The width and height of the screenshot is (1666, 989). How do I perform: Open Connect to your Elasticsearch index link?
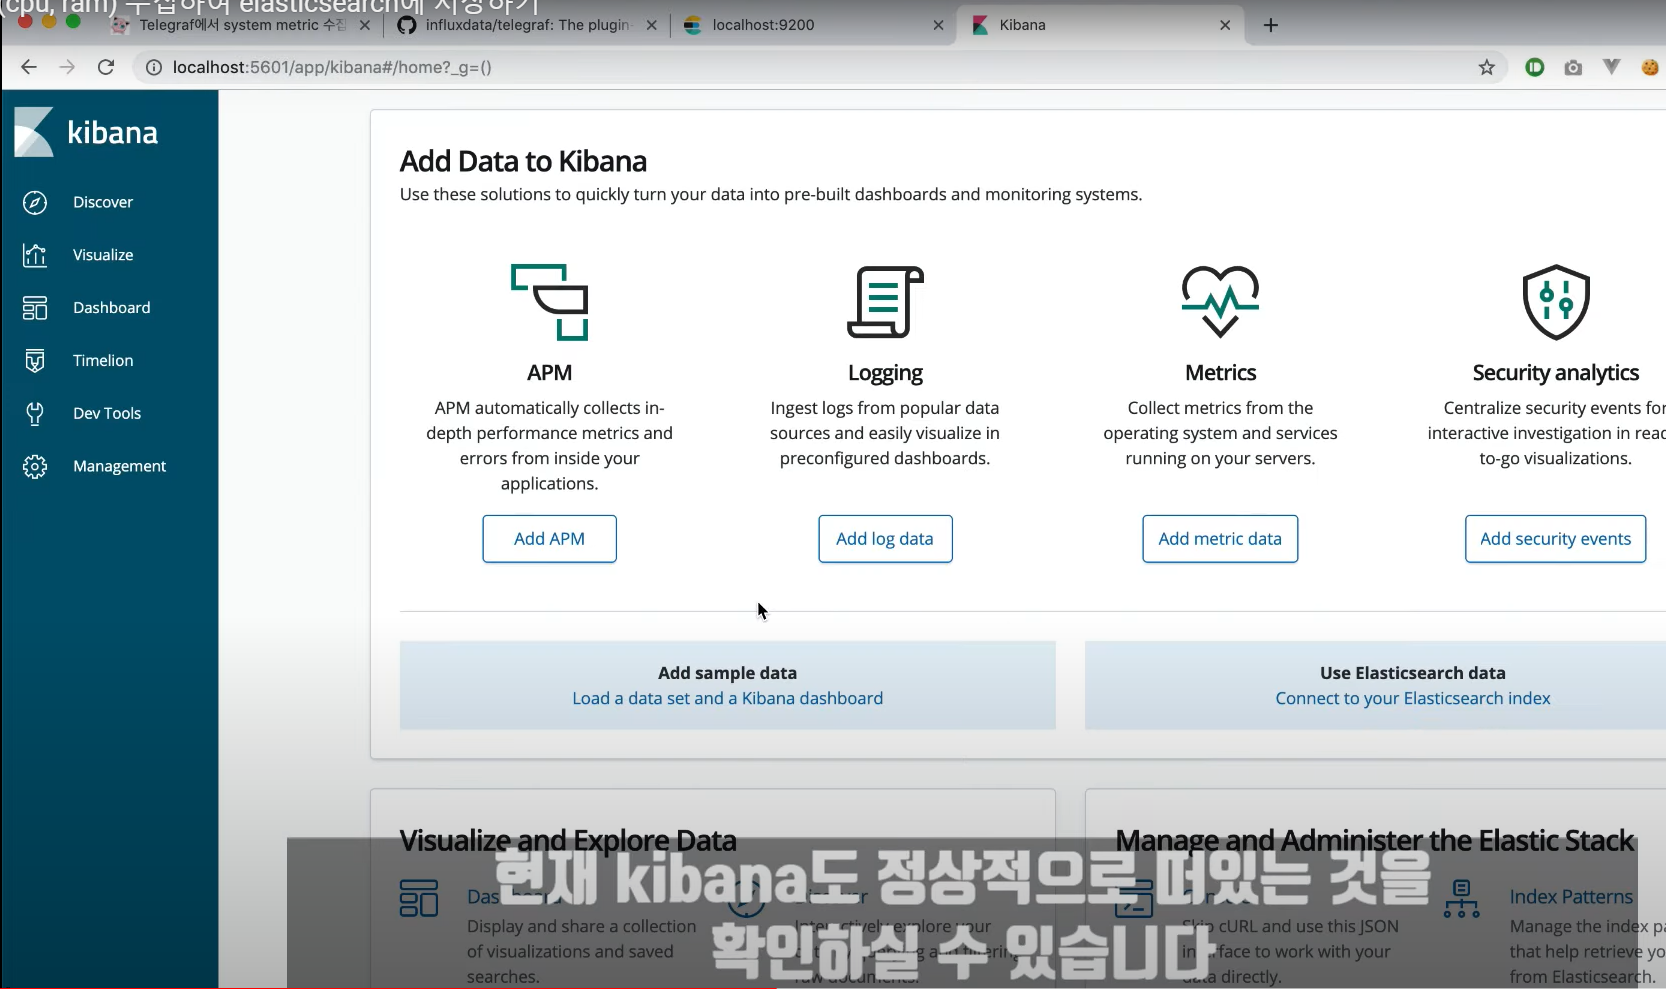pos(1413,698)
